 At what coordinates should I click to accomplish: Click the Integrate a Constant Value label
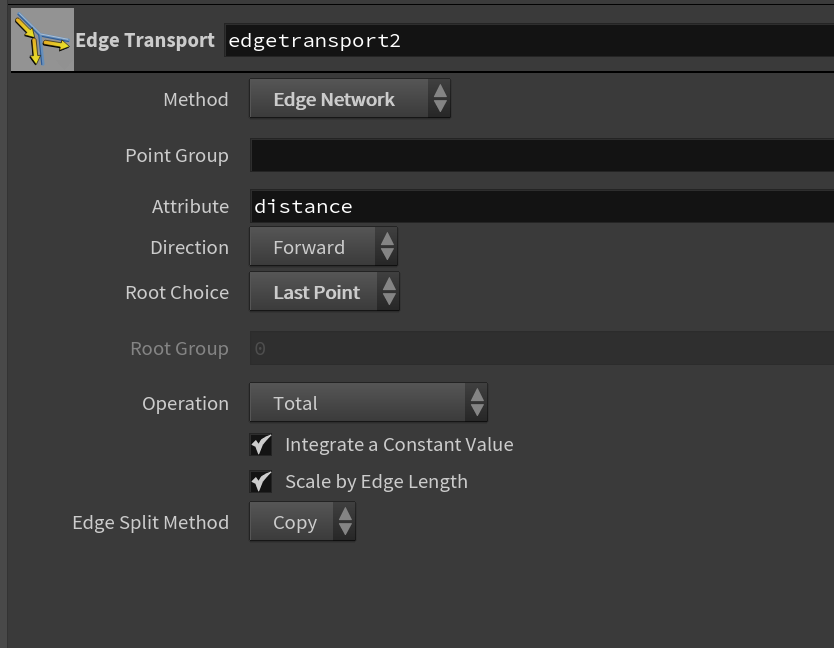click(399, 445)
